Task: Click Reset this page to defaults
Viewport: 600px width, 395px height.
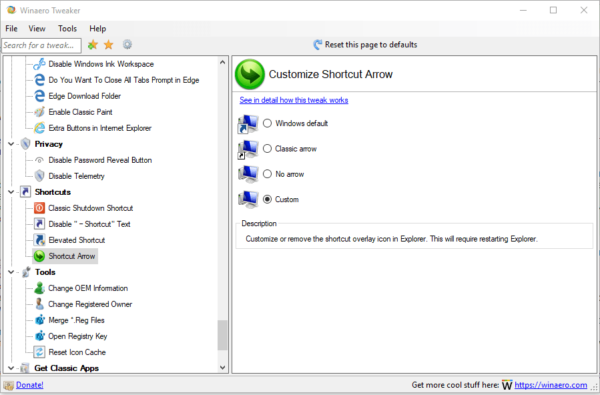Action: 365,45
